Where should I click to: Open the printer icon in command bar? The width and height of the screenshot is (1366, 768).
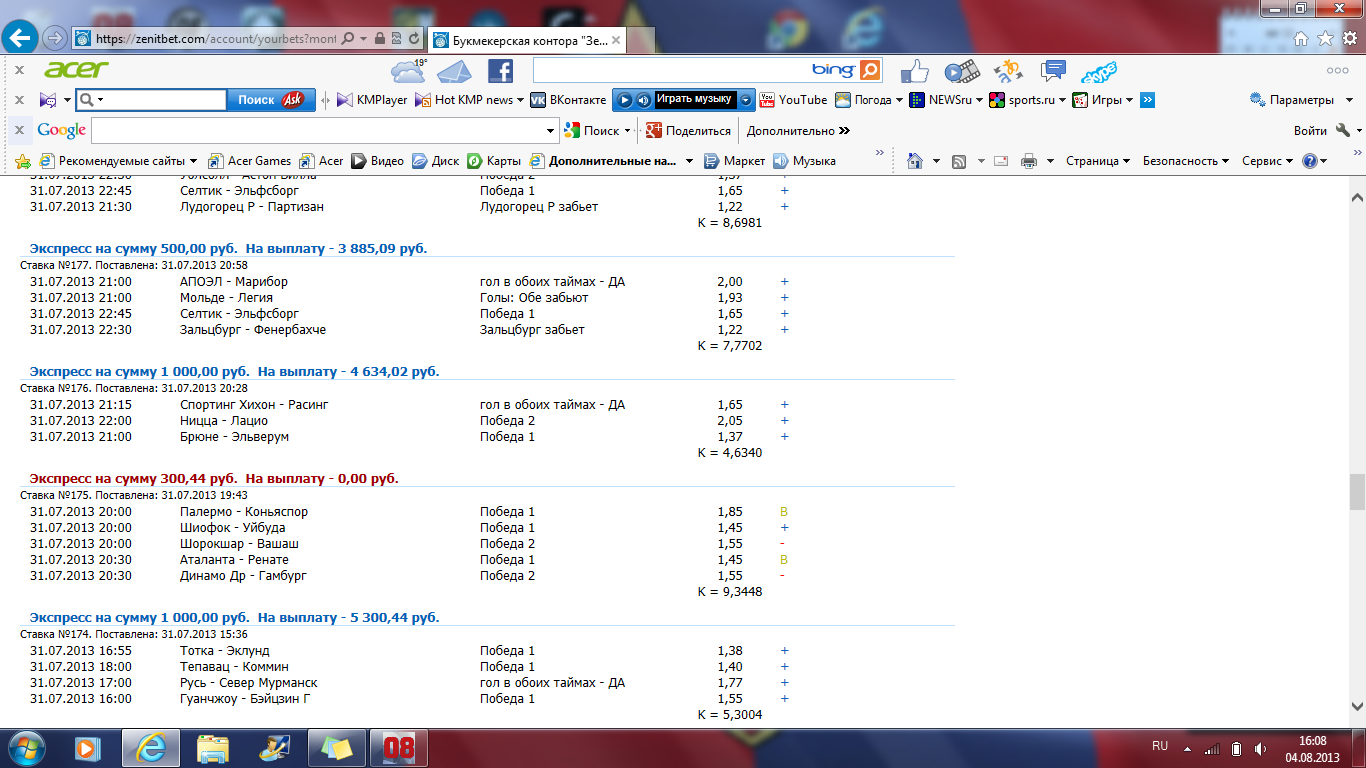click(1029, 161)
